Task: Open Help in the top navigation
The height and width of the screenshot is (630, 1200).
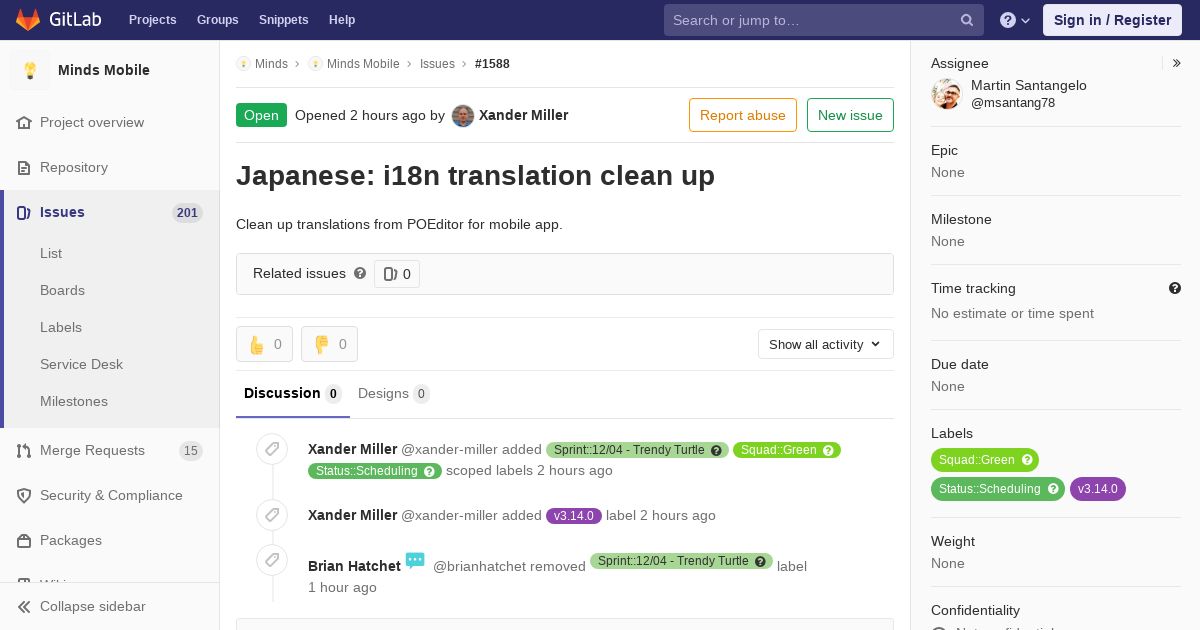Action: click(x=342, y=20)
